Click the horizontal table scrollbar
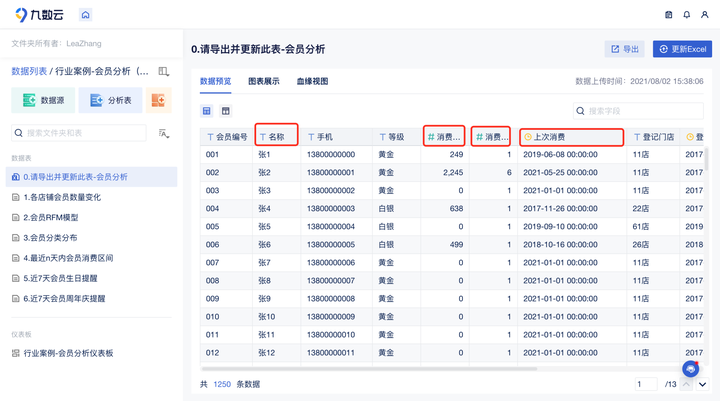720x401 pixels. 369,369
